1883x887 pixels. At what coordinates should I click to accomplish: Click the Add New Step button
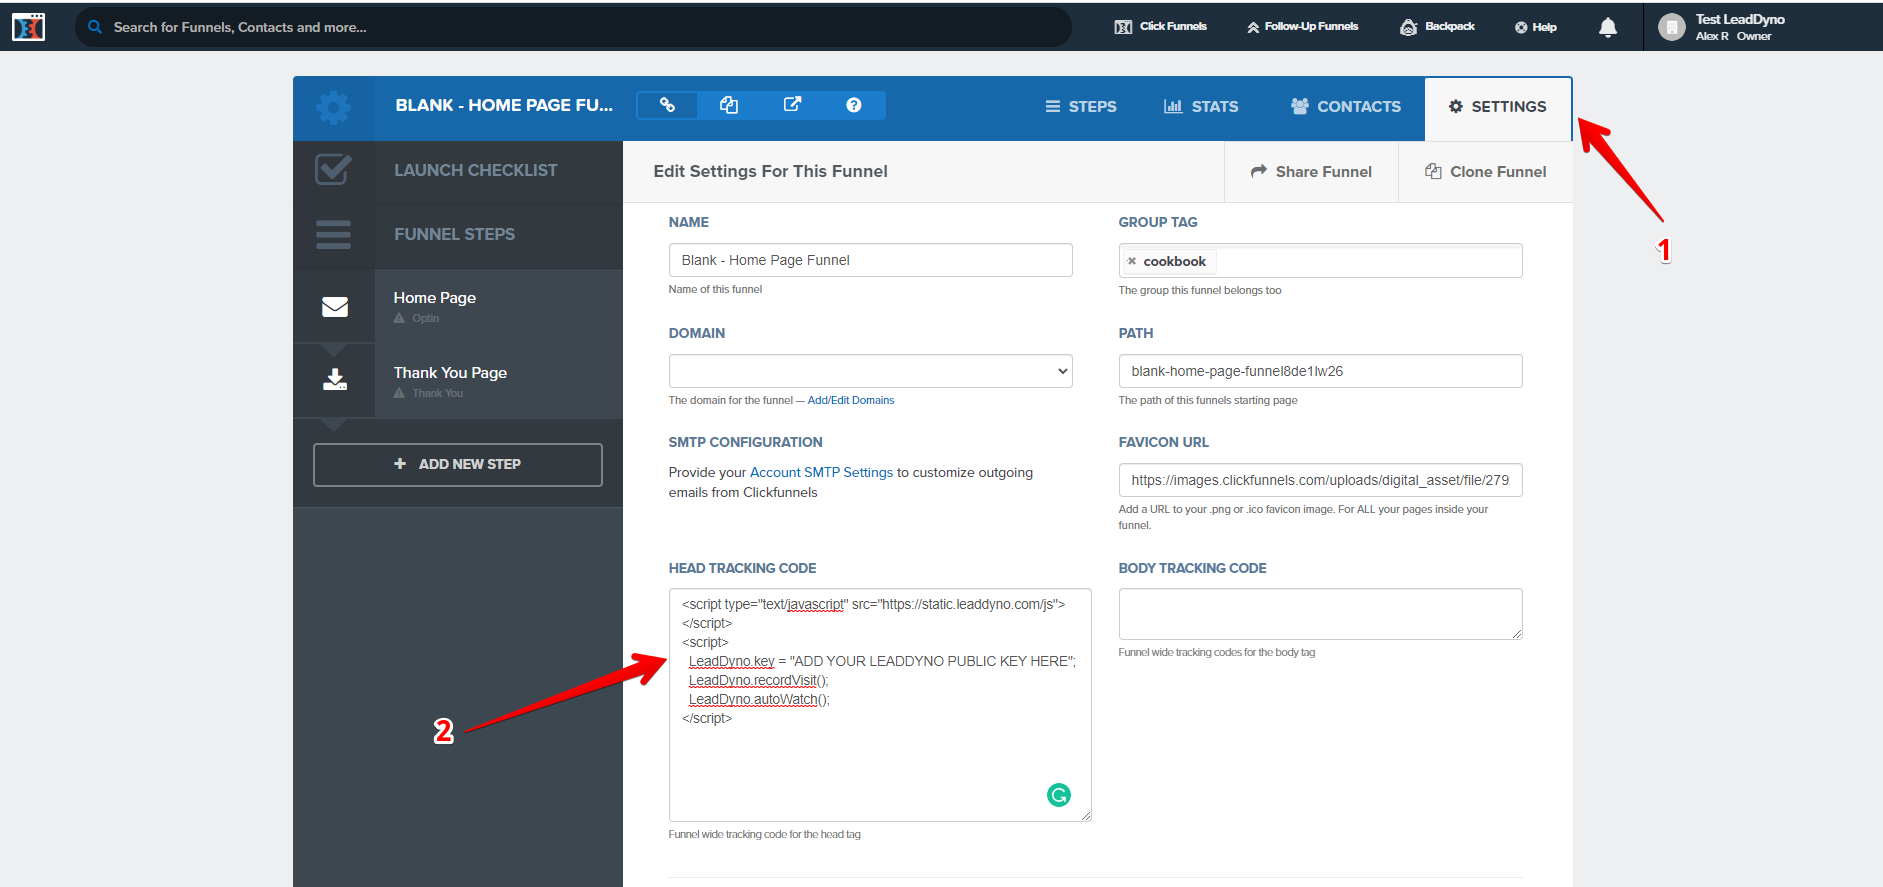click(458, 465)
